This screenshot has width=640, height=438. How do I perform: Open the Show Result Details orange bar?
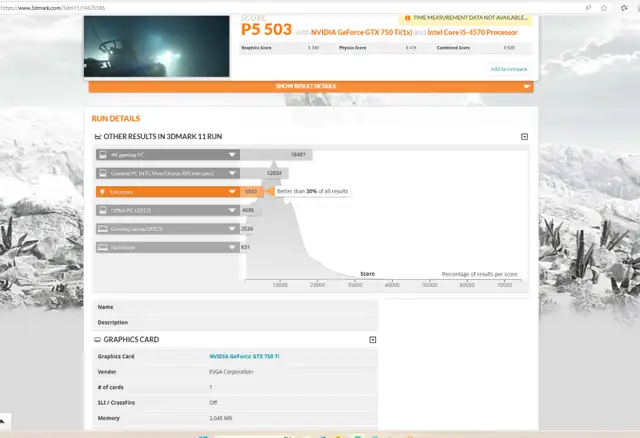[311, 87]
